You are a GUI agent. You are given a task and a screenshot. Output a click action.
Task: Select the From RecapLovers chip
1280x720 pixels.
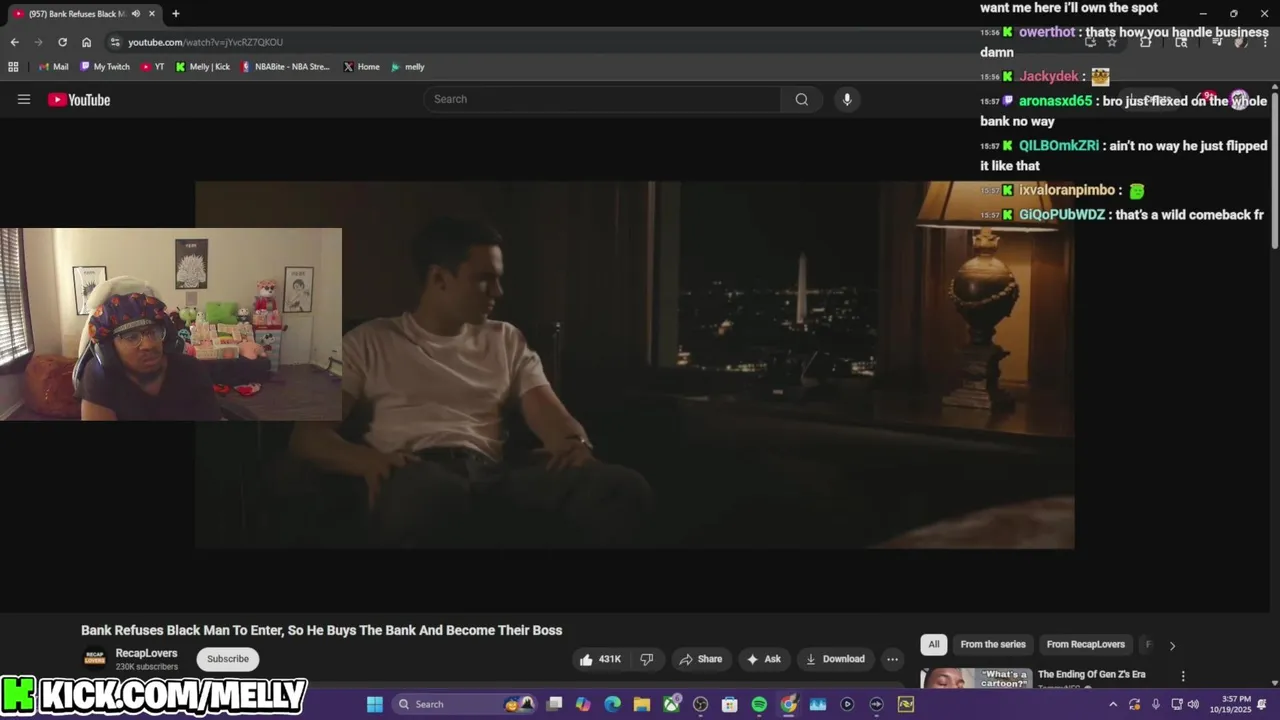(1085, 644)
